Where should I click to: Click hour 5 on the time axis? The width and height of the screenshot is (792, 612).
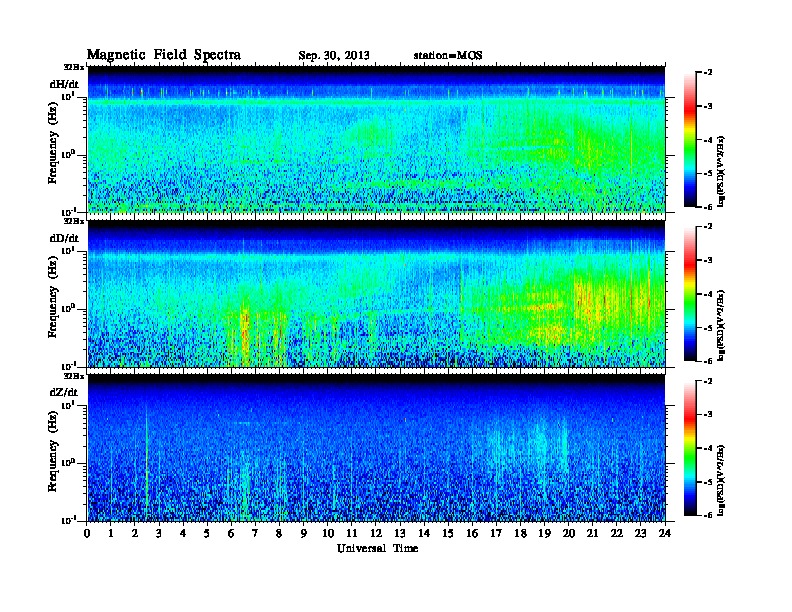[x=207, y=534]
